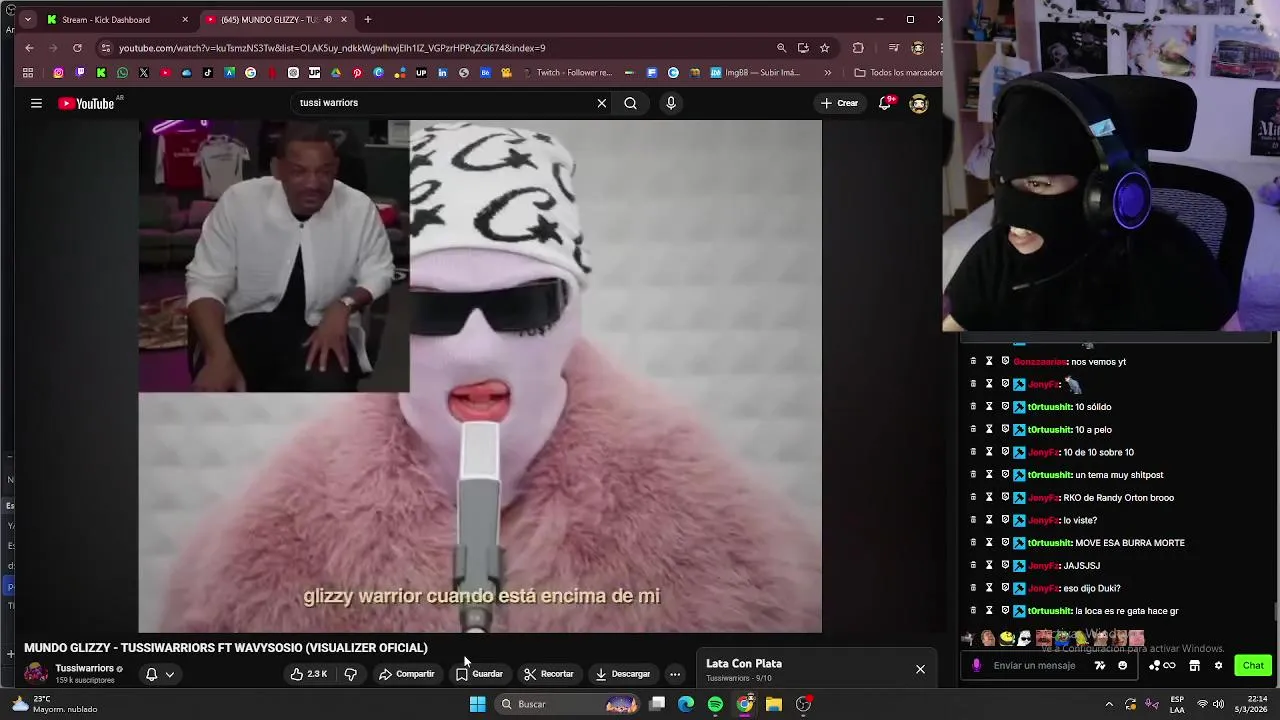Show hidden system tray icons chevron
The image size is (1280, 720).
coord(1109,704)
